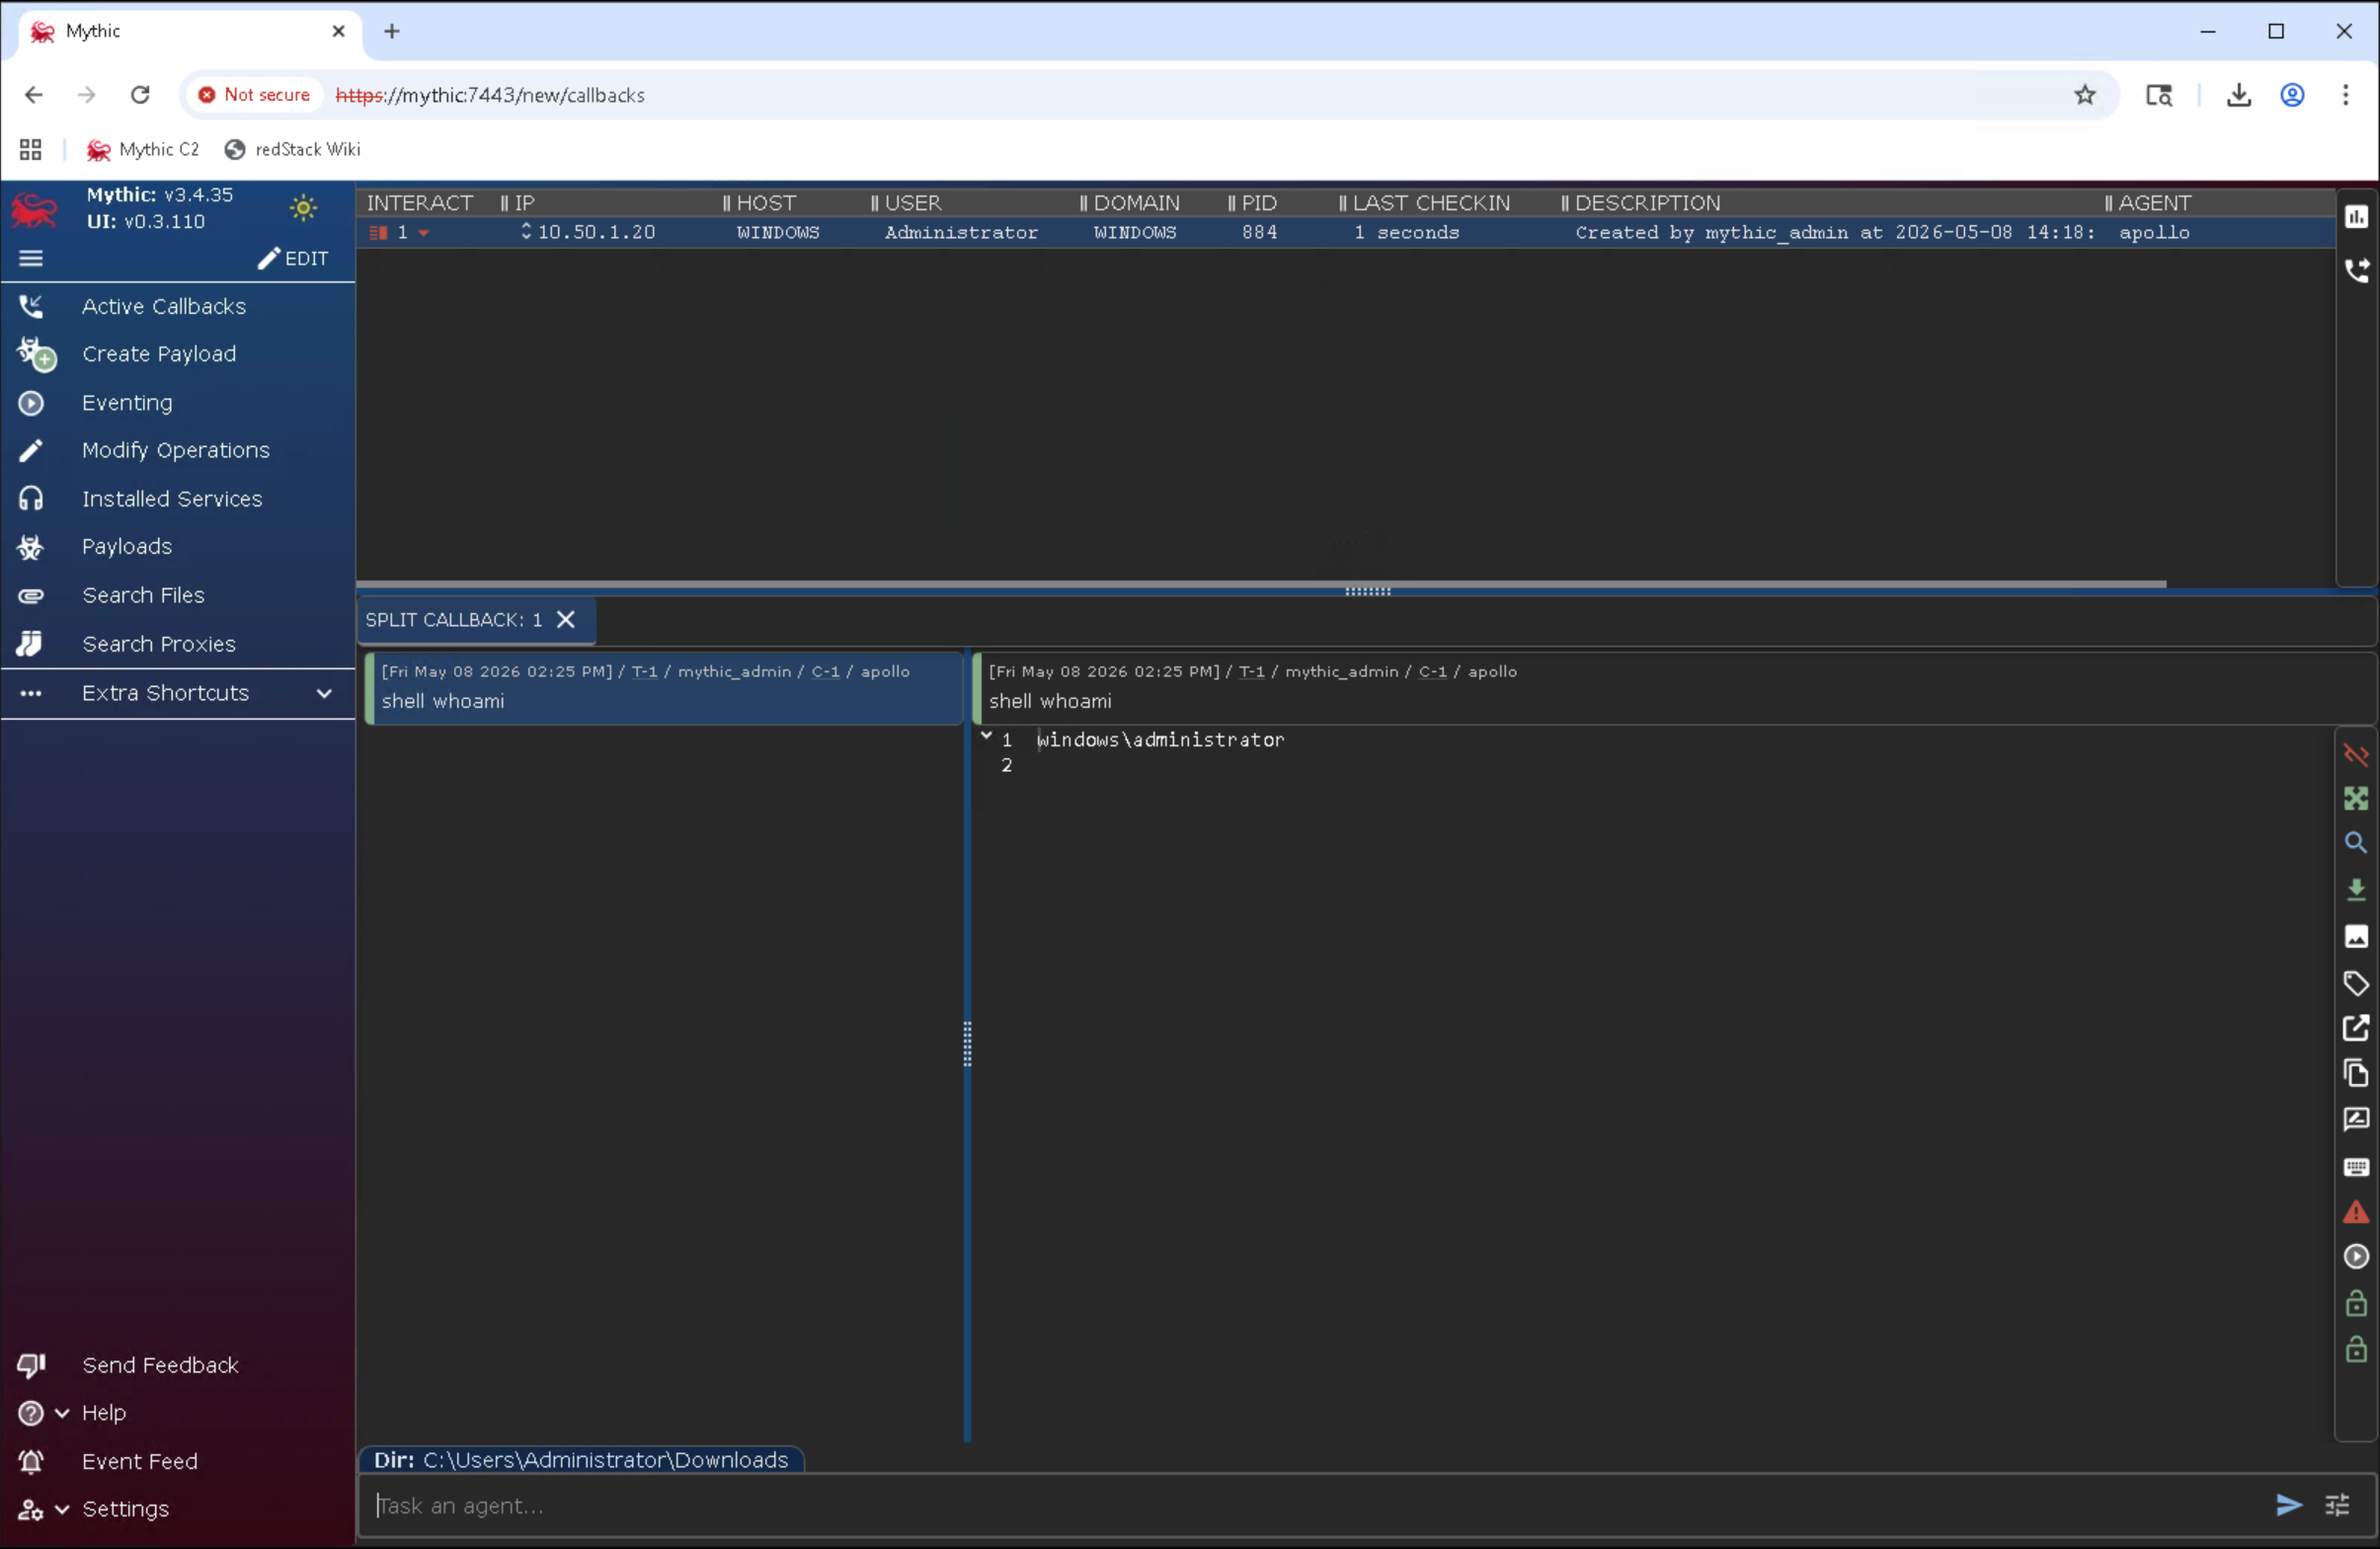Viewport: 2380px width, 1549px height.
Task: Open Payloads page
Action: [127, 547]
